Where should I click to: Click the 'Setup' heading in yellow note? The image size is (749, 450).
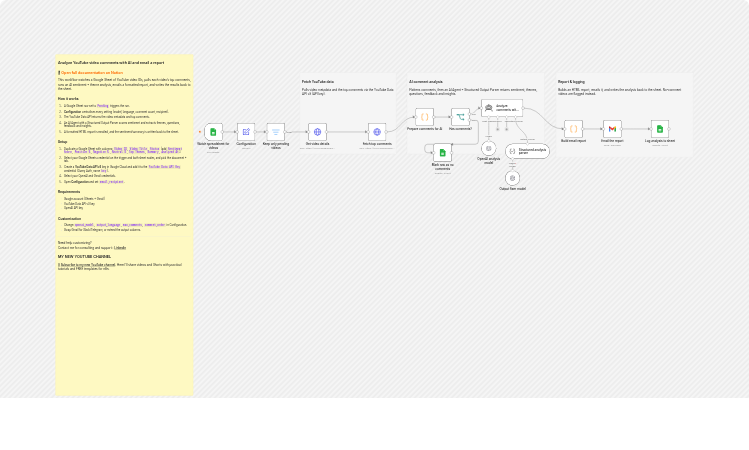[63, 142]
